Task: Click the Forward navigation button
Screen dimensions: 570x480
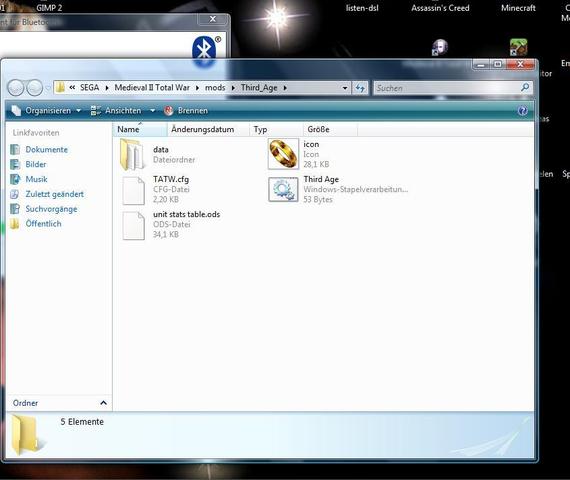Action: coord(35,88)
